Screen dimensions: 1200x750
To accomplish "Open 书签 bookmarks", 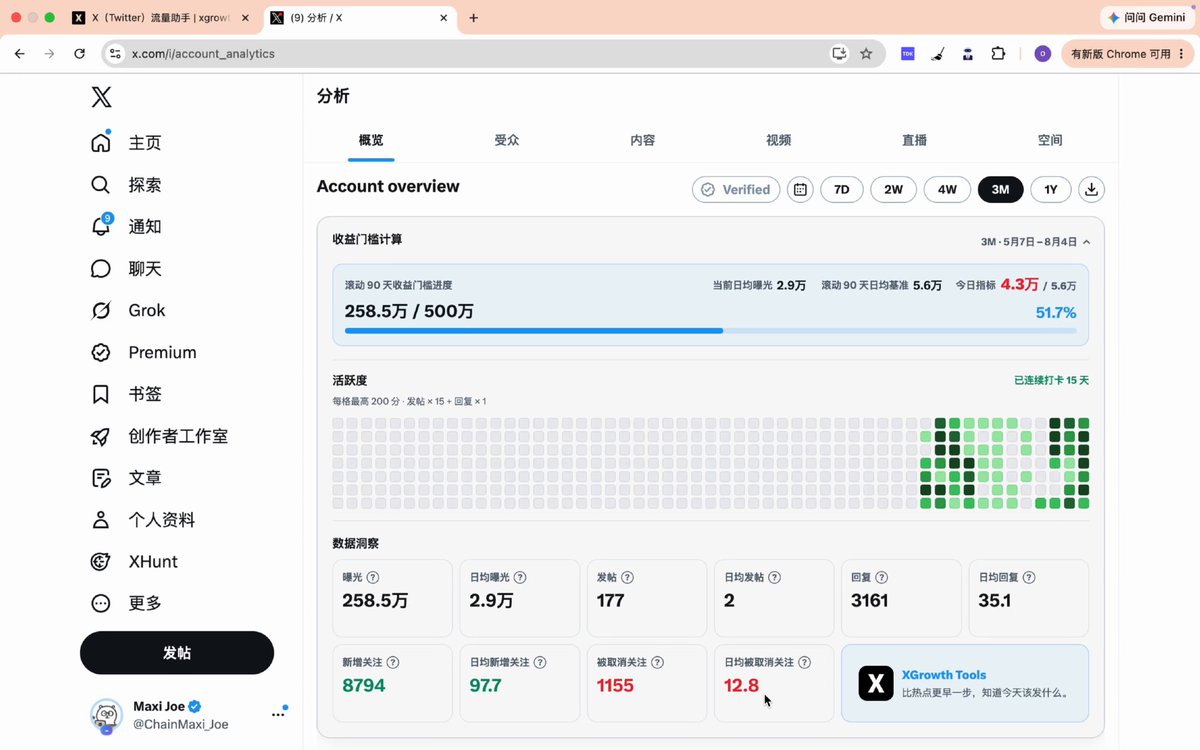I will 126,395.
